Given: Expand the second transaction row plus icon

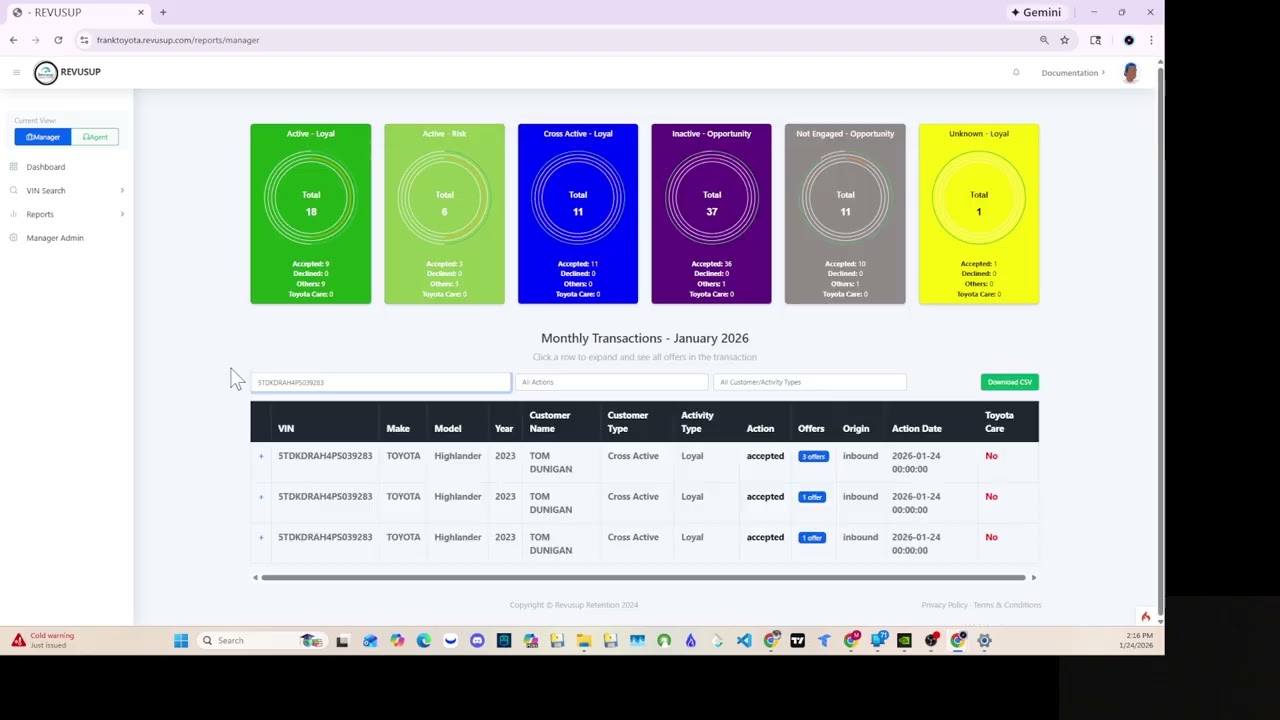Looking at the screenshot, I should coord(261,497).
